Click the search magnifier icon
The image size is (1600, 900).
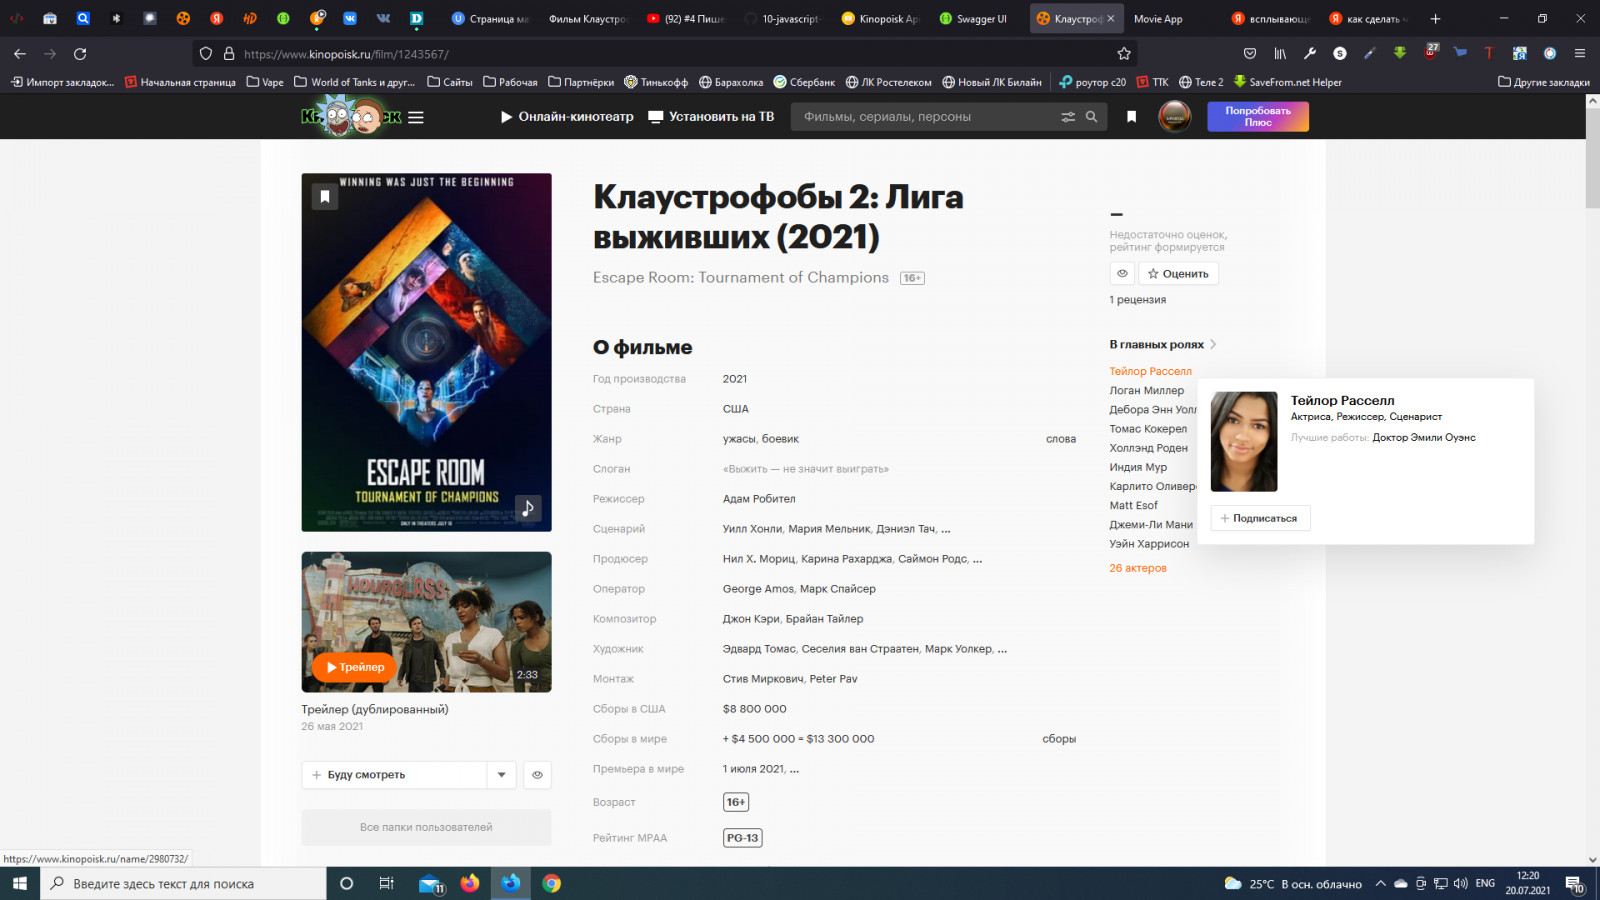pyautogui.click(x=1092, y=117)
